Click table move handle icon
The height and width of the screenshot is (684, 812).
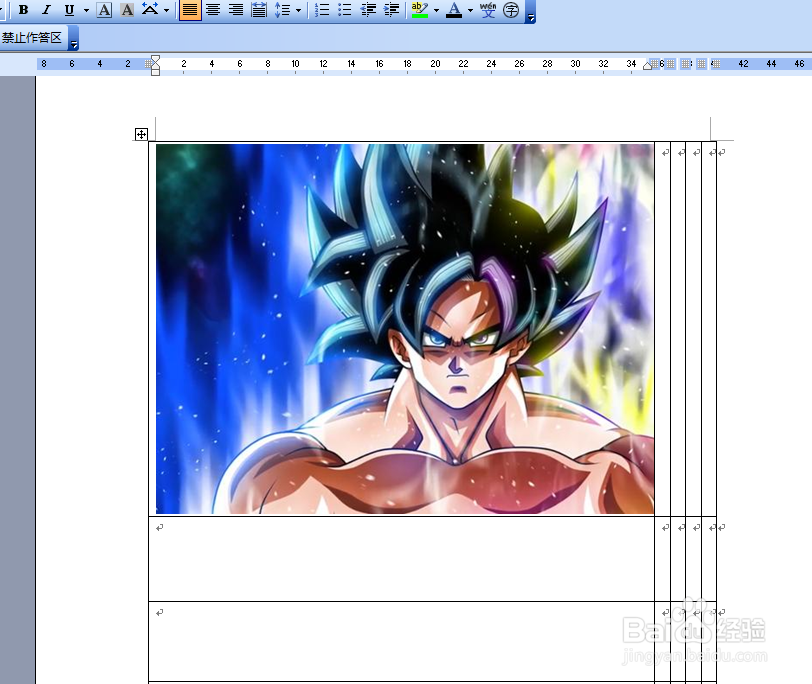click(x=141, y=135)
